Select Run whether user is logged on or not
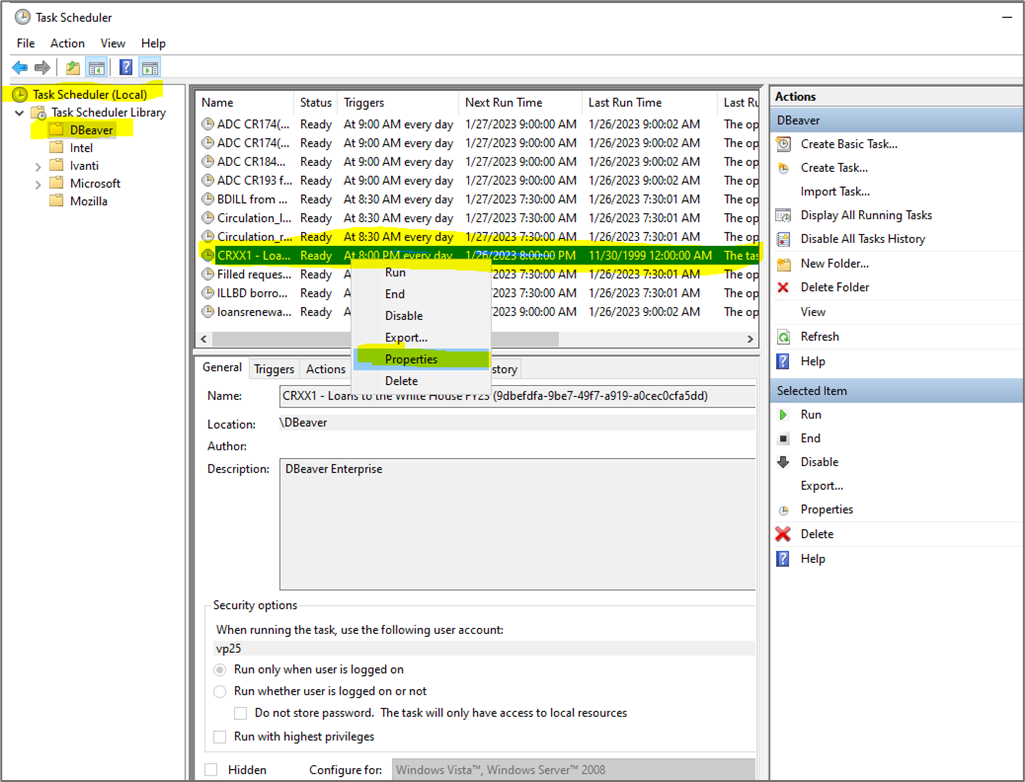1025x782 pixels. (x=220, y=691)
